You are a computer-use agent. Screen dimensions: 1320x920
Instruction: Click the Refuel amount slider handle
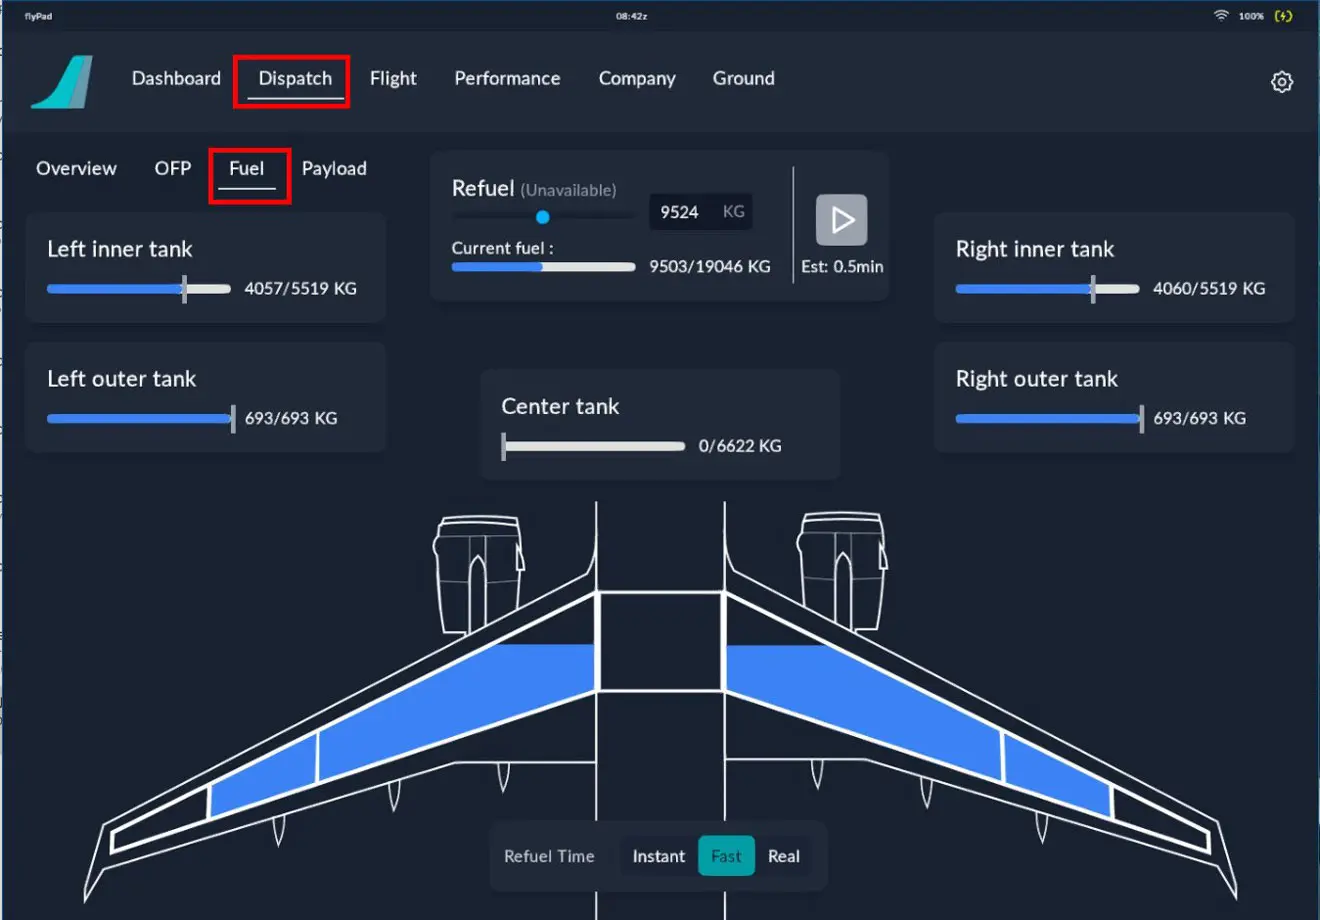coord(542,217)
